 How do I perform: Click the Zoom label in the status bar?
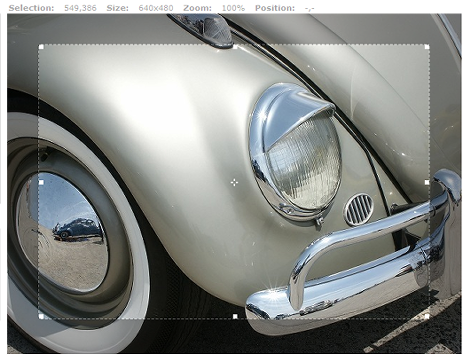tap(197, 8)
